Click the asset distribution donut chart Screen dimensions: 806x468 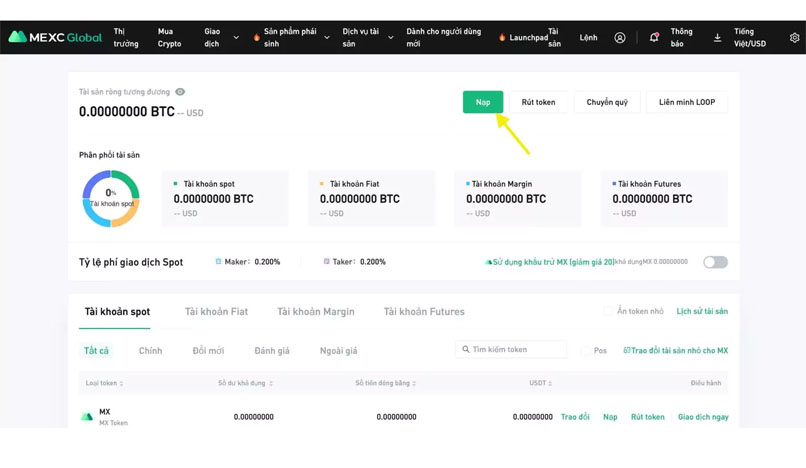click(111, 199)
